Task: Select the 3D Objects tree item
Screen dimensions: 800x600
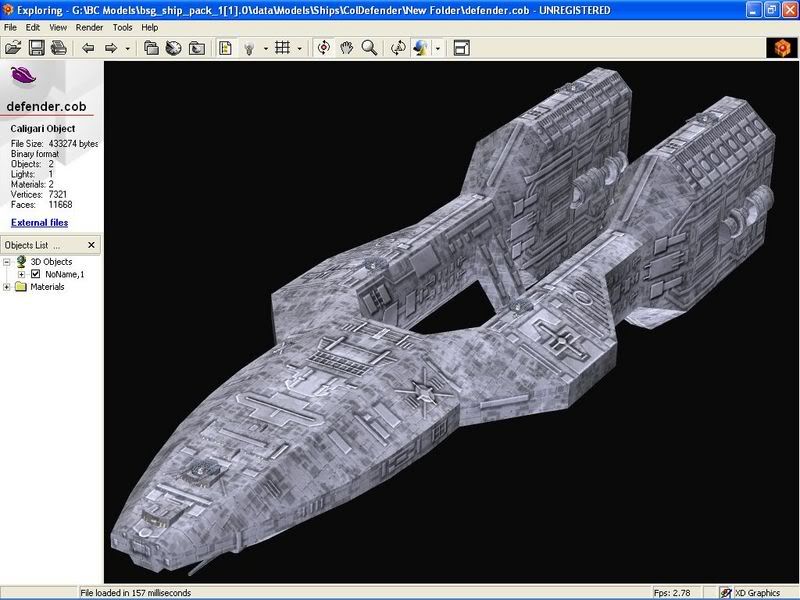Action: click(51, 262)
